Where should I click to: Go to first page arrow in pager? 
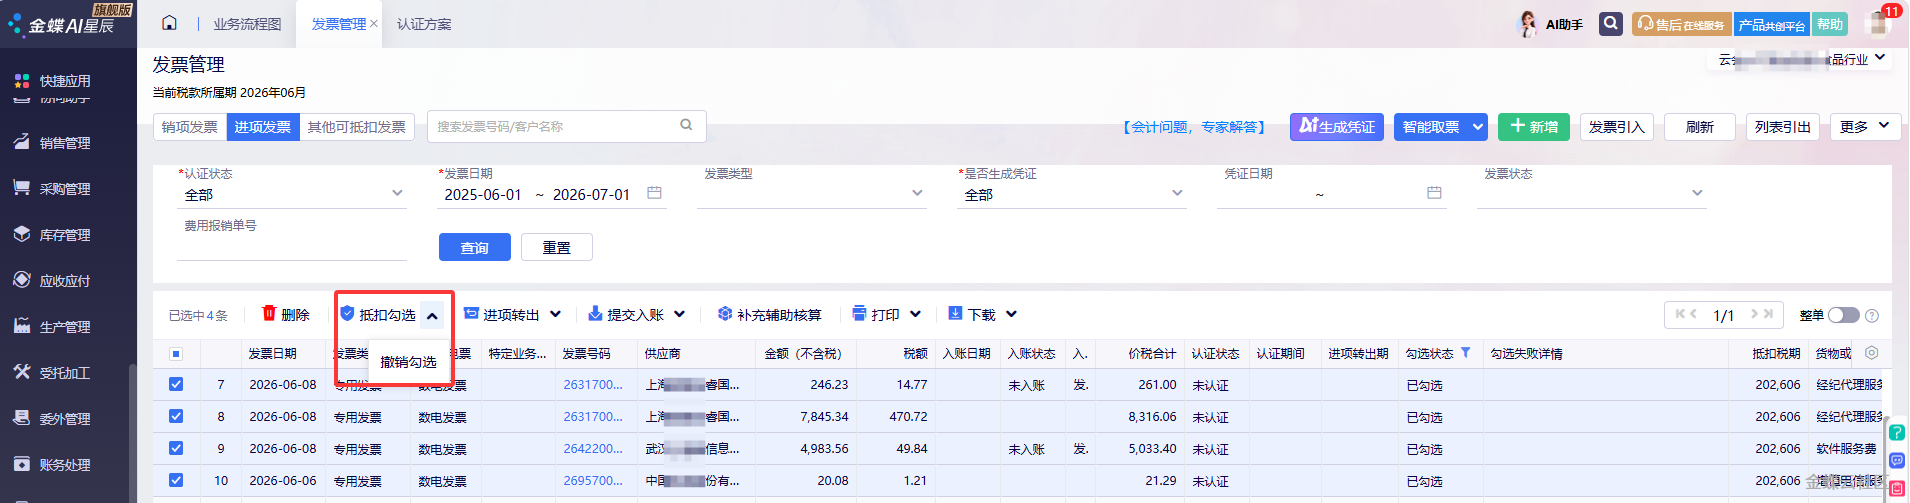coord(1680,314)
